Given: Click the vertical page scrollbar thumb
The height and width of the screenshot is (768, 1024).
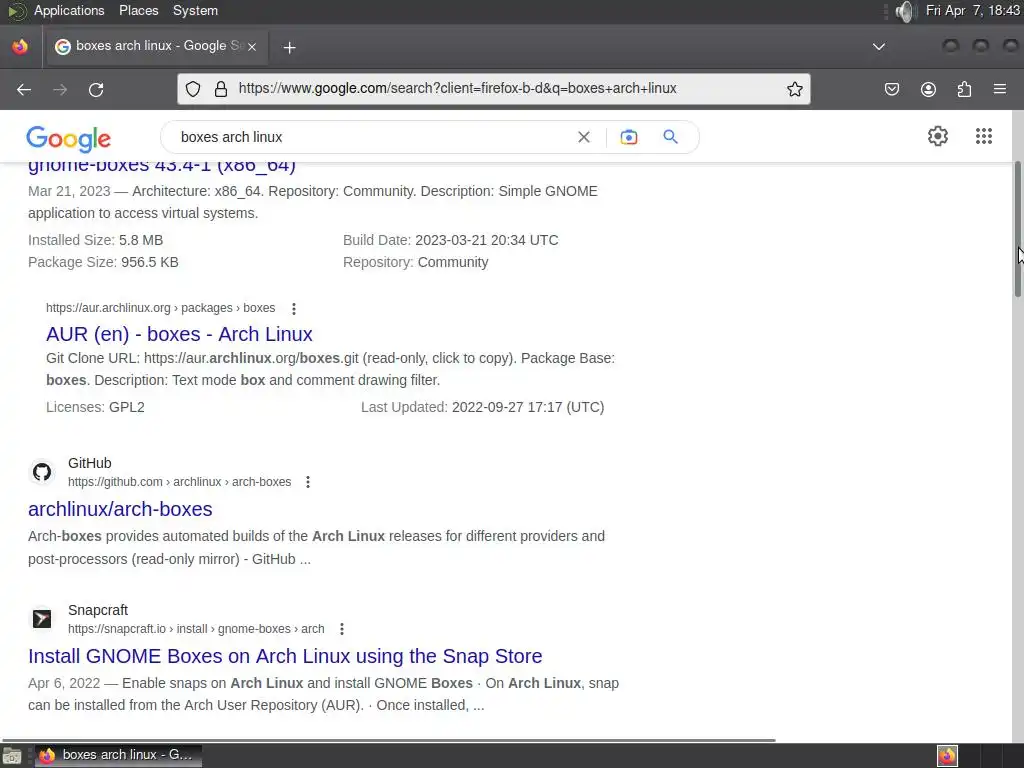Looking at the screenshot, I should pyautogui.click(x=1017, y=229).
